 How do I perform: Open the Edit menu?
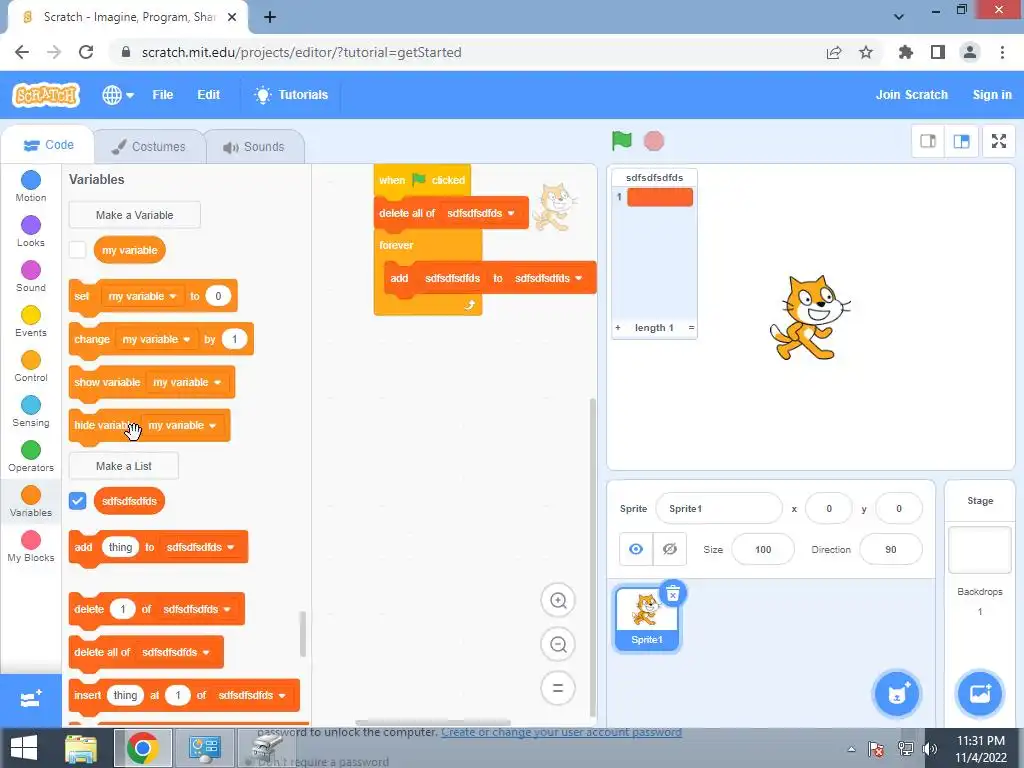coord(208,95)
